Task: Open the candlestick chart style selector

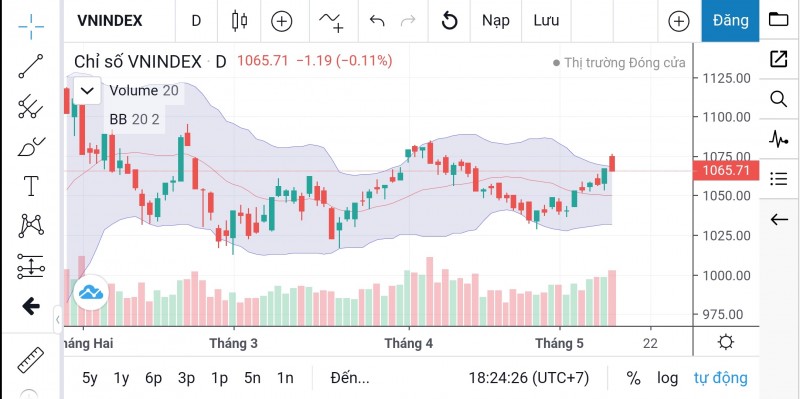Action: [x=239, y=21]
